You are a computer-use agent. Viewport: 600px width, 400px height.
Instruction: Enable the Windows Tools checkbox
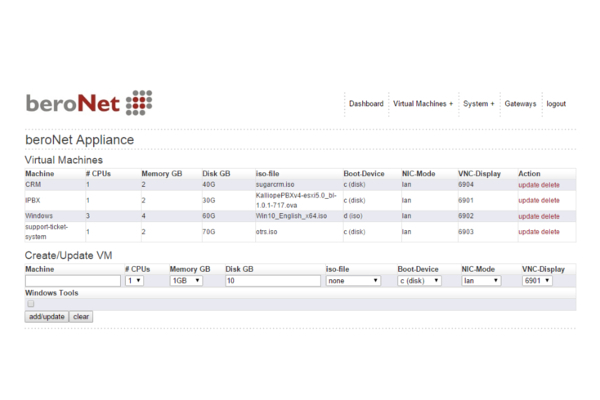31,303
